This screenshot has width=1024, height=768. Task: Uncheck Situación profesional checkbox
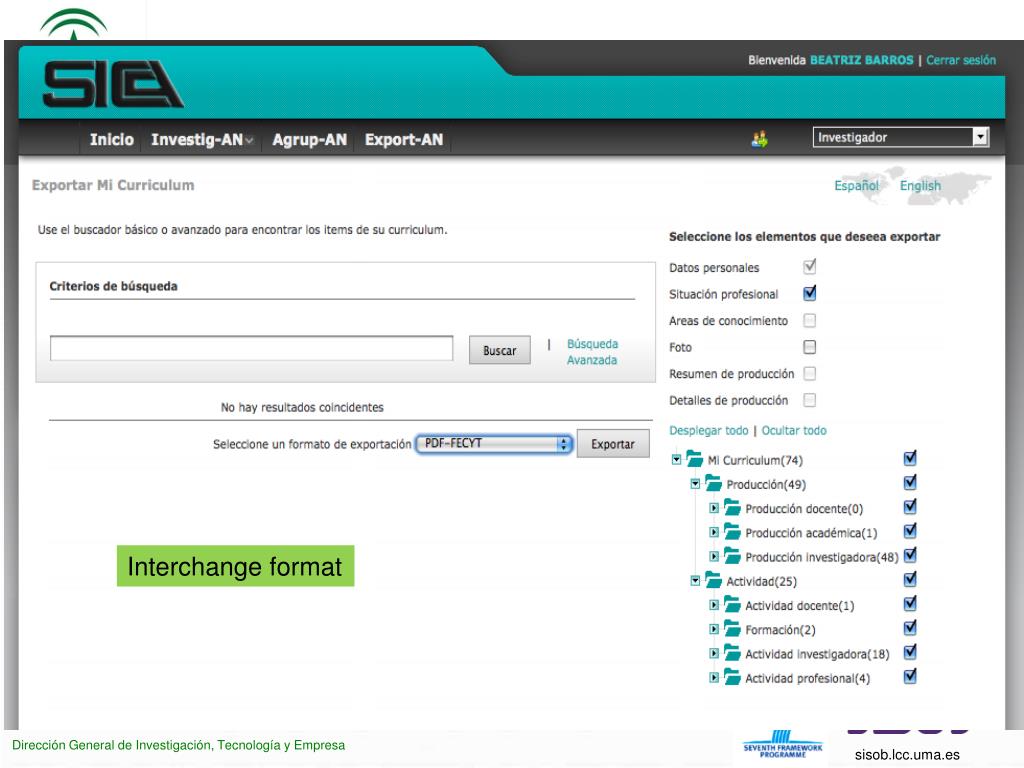click(x=810, y=293)
